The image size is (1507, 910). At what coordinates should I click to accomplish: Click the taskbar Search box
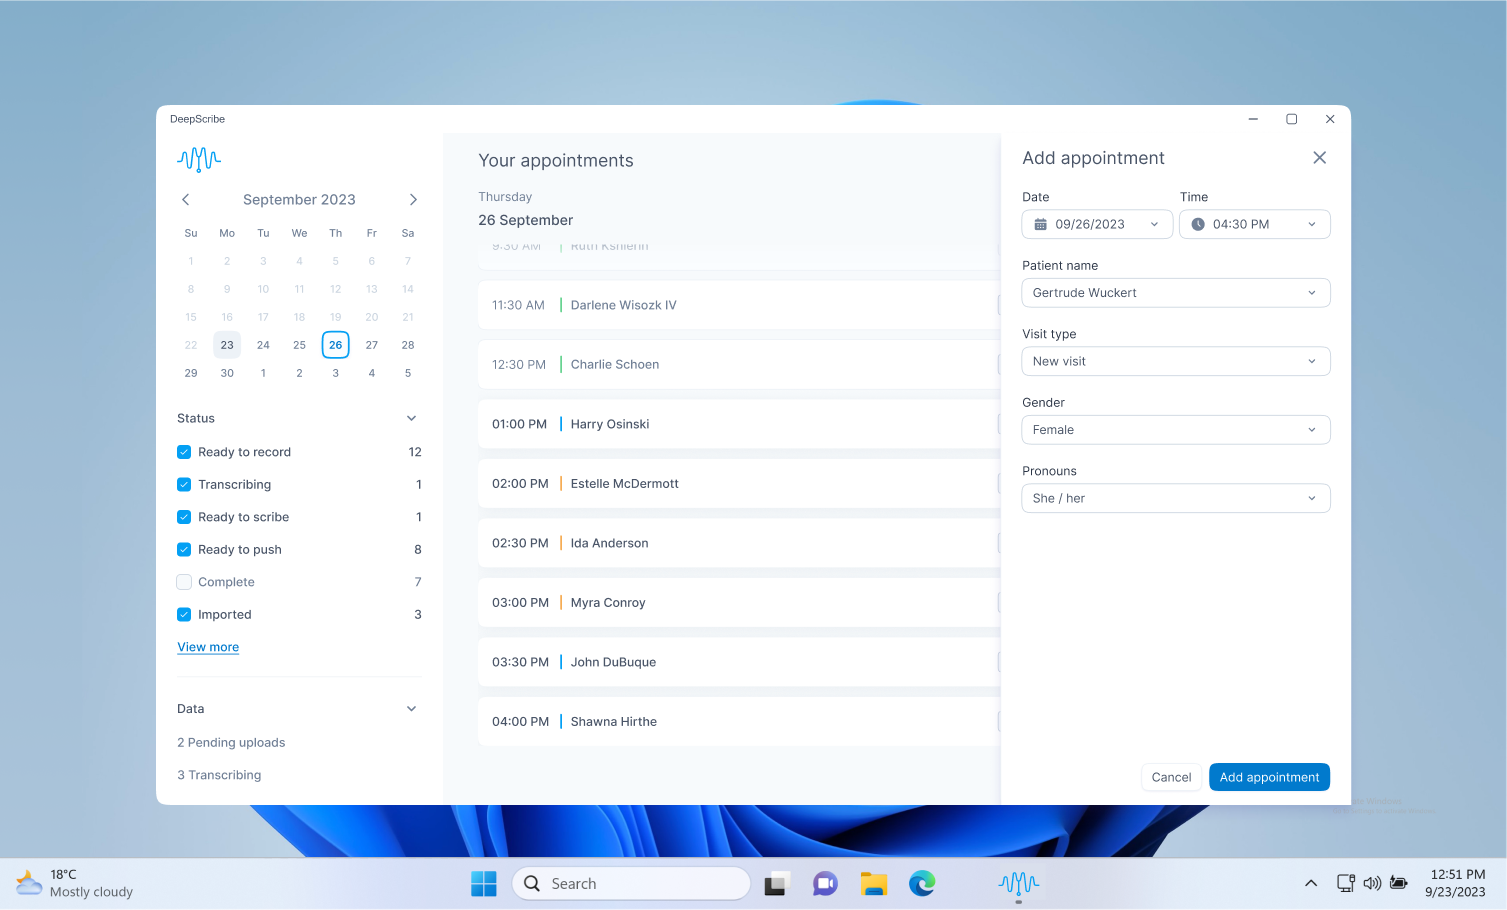631,884
